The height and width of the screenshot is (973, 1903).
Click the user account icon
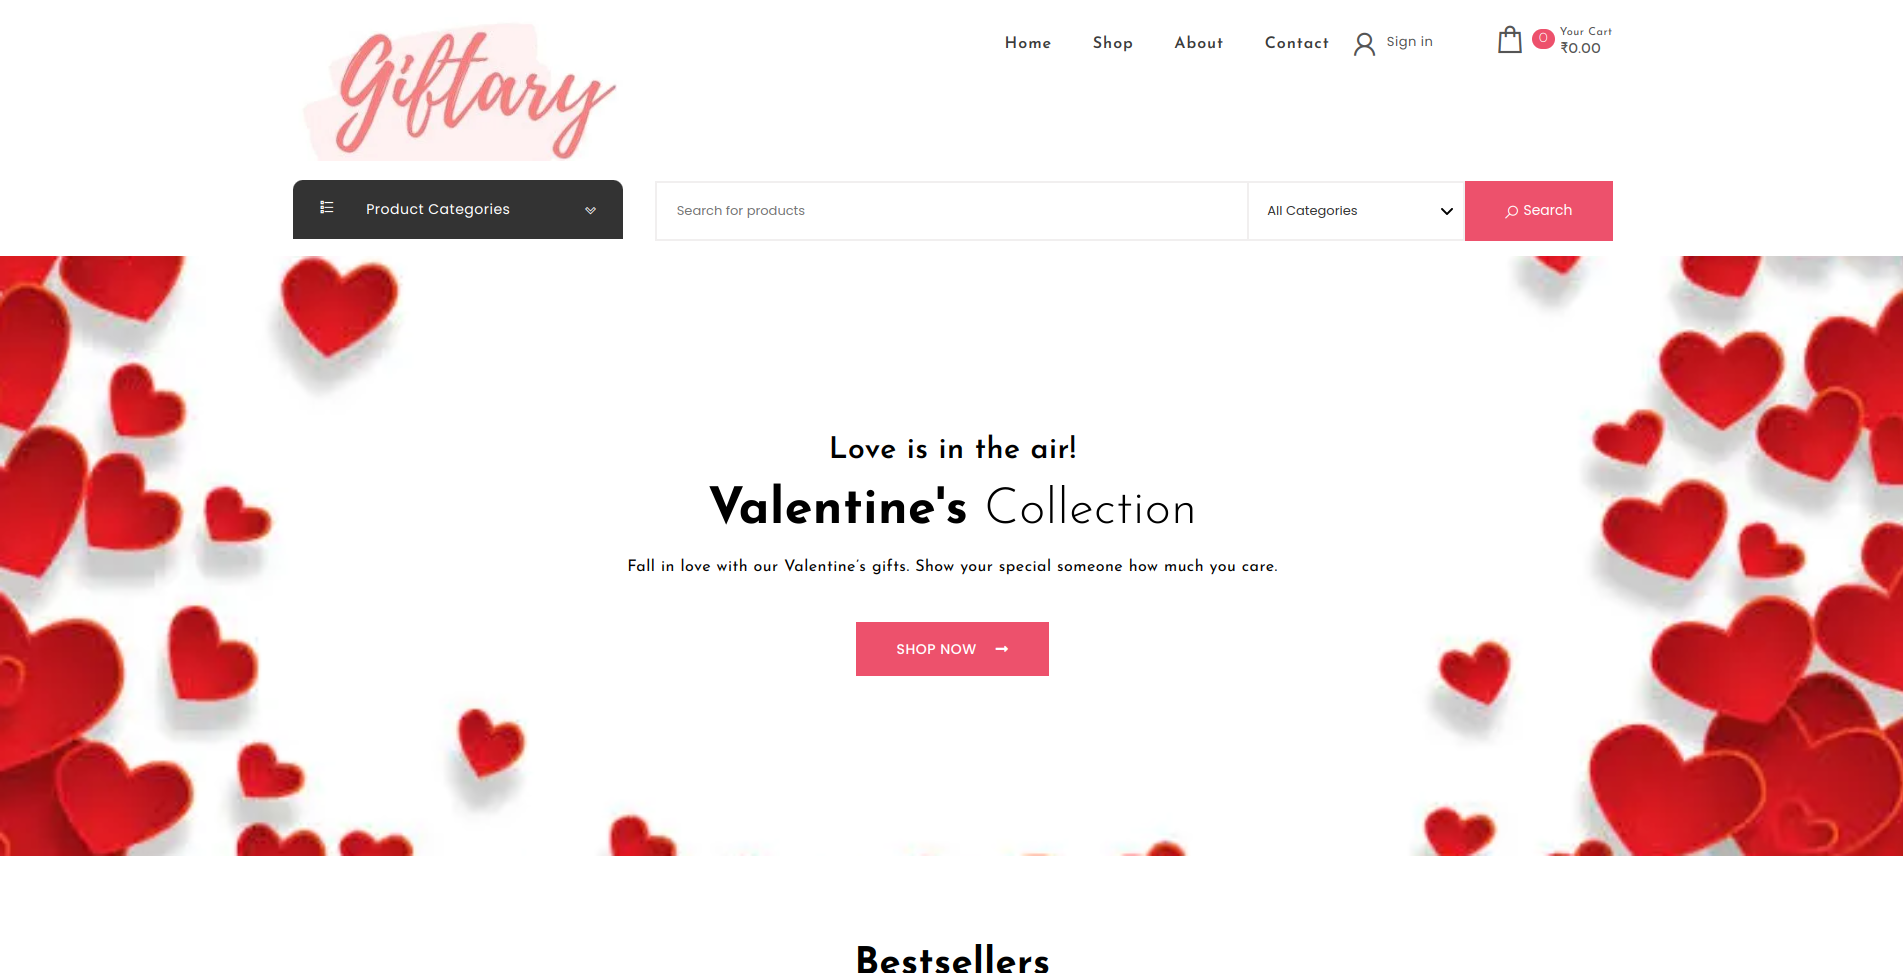pos(1364,44)
